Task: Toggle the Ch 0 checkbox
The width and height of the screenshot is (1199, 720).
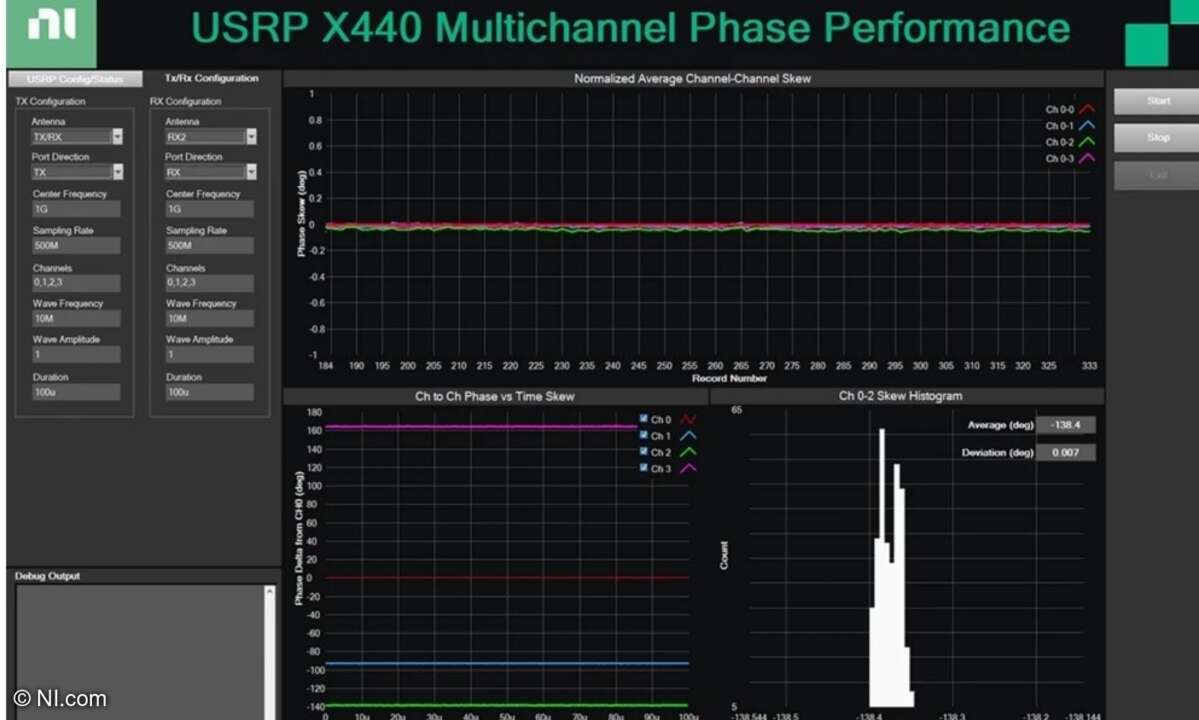Action: [x=643, y=419]
